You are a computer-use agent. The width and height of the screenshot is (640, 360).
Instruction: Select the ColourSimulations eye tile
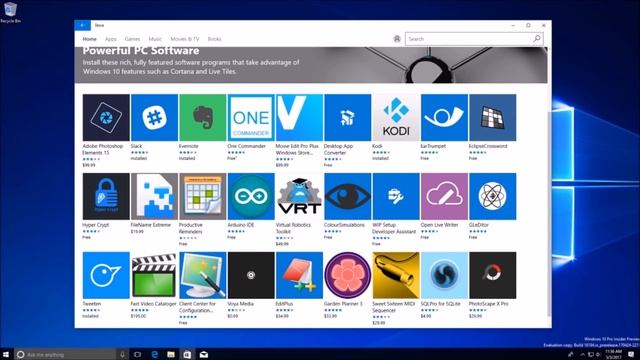[348, 196]
